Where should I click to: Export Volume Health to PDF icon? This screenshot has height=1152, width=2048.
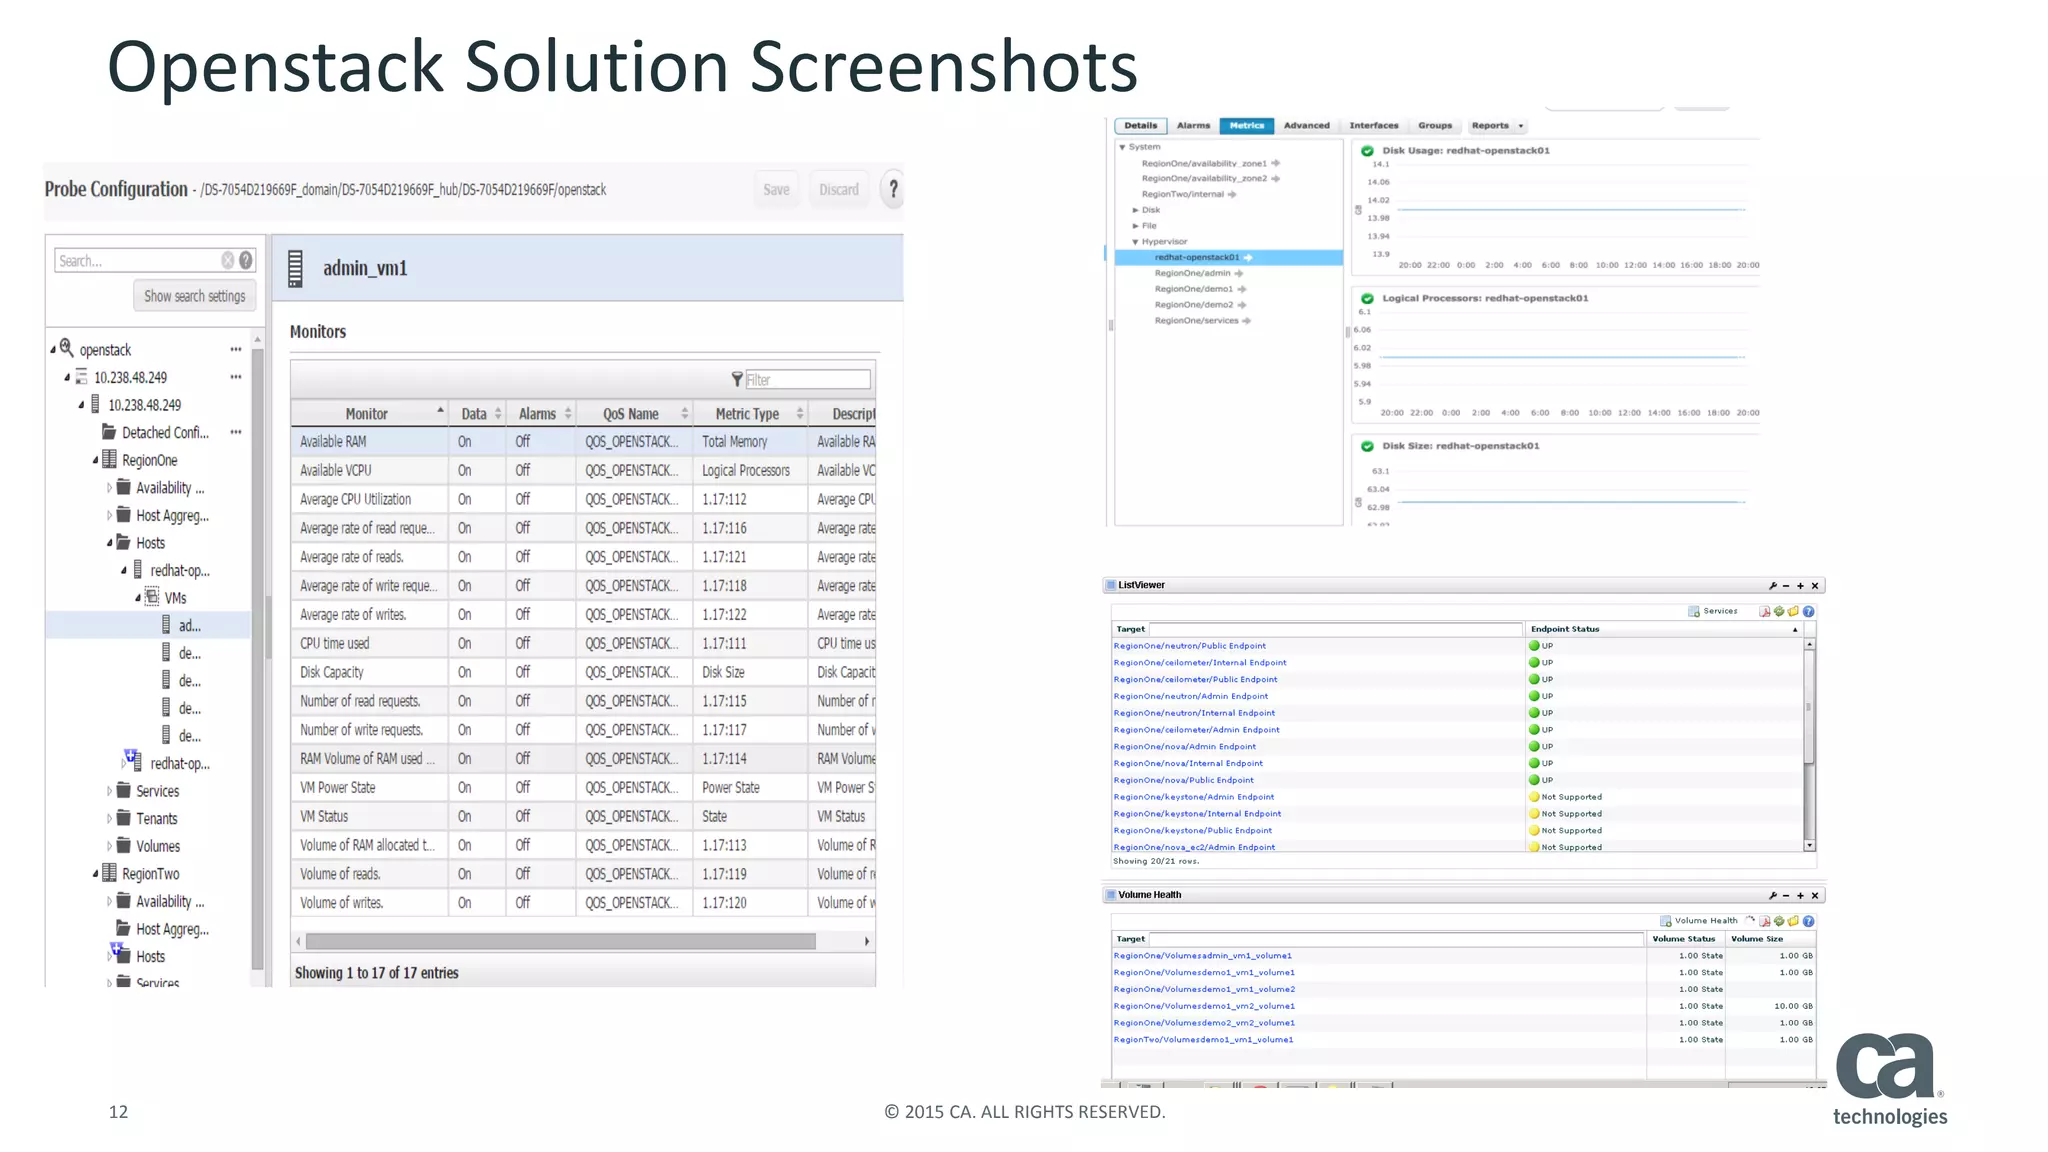point(1765,921)
